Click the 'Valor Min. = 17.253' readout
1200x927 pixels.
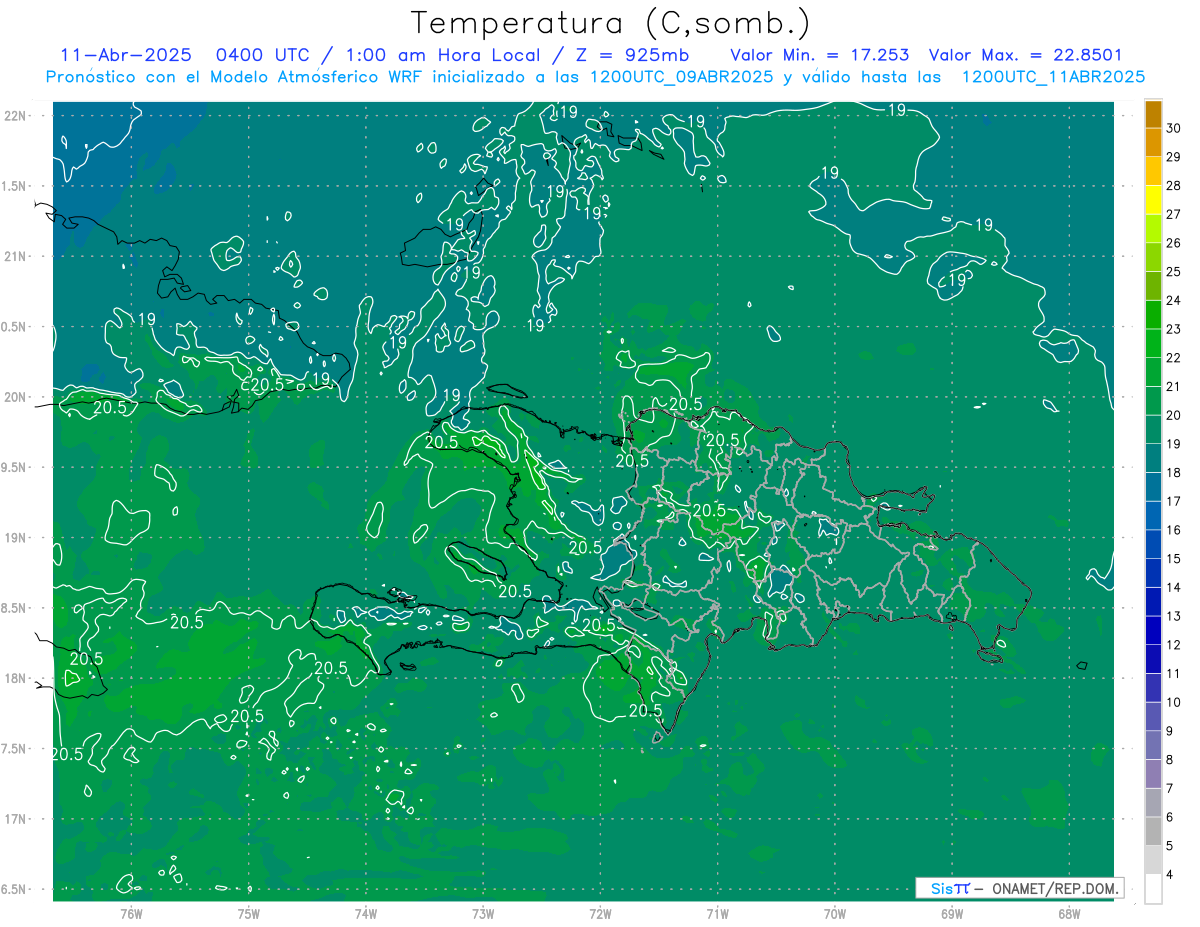[x=820, y=55]
